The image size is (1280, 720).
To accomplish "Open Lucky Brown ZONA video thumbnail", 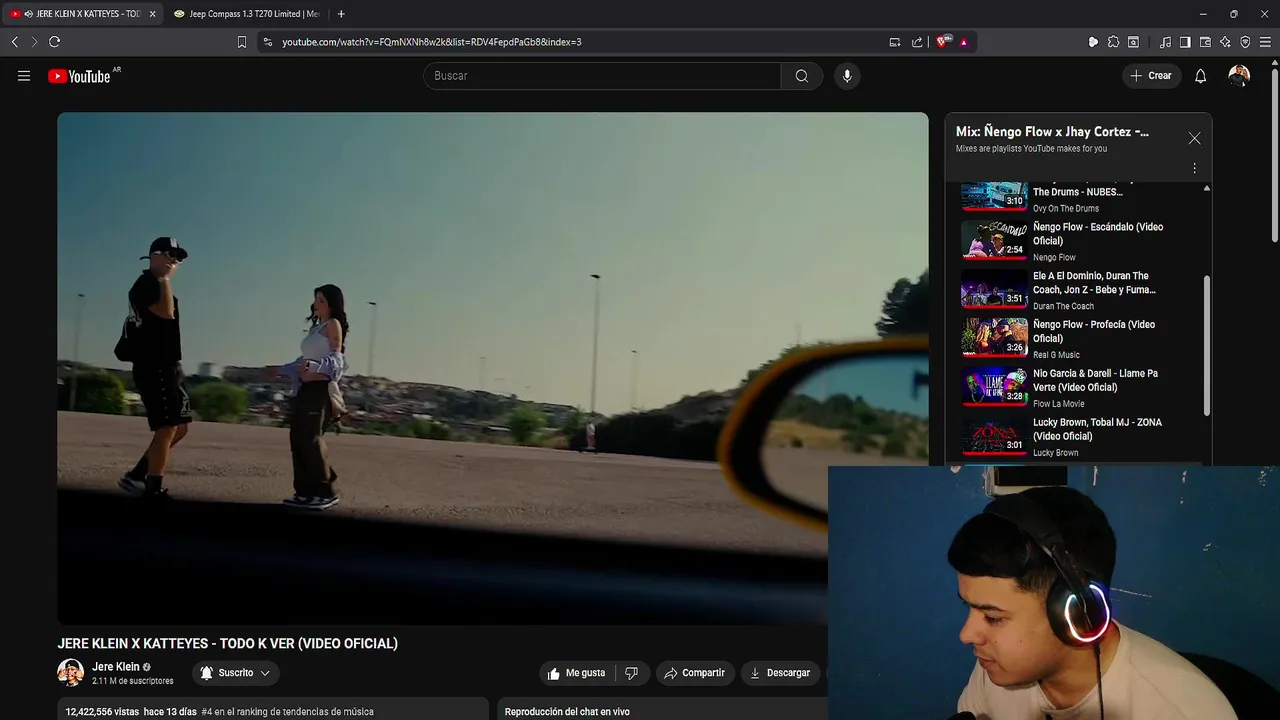I will (995, 436).
